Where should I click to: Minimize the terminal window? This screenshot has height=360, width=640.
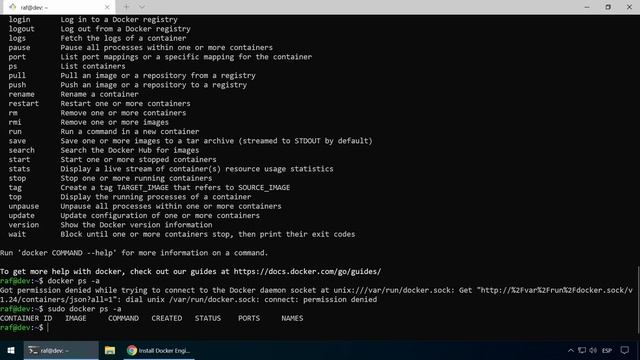(x=587, y=7)
